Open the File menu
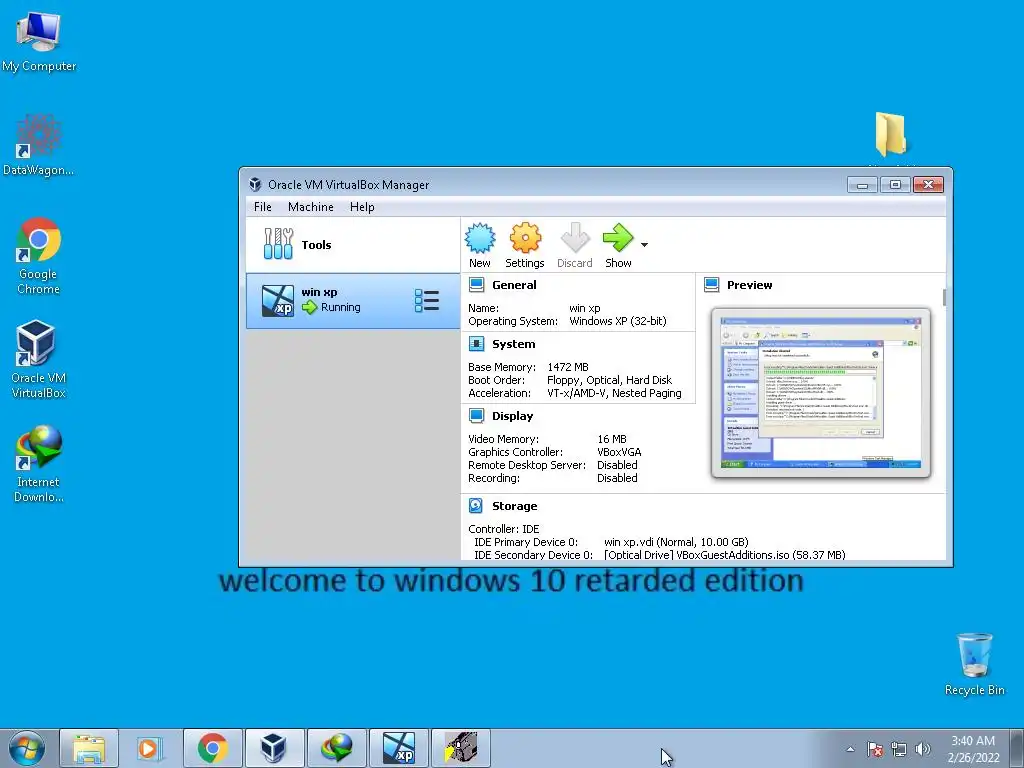This screenshot has width=1024, height=768. click(263, 207)
